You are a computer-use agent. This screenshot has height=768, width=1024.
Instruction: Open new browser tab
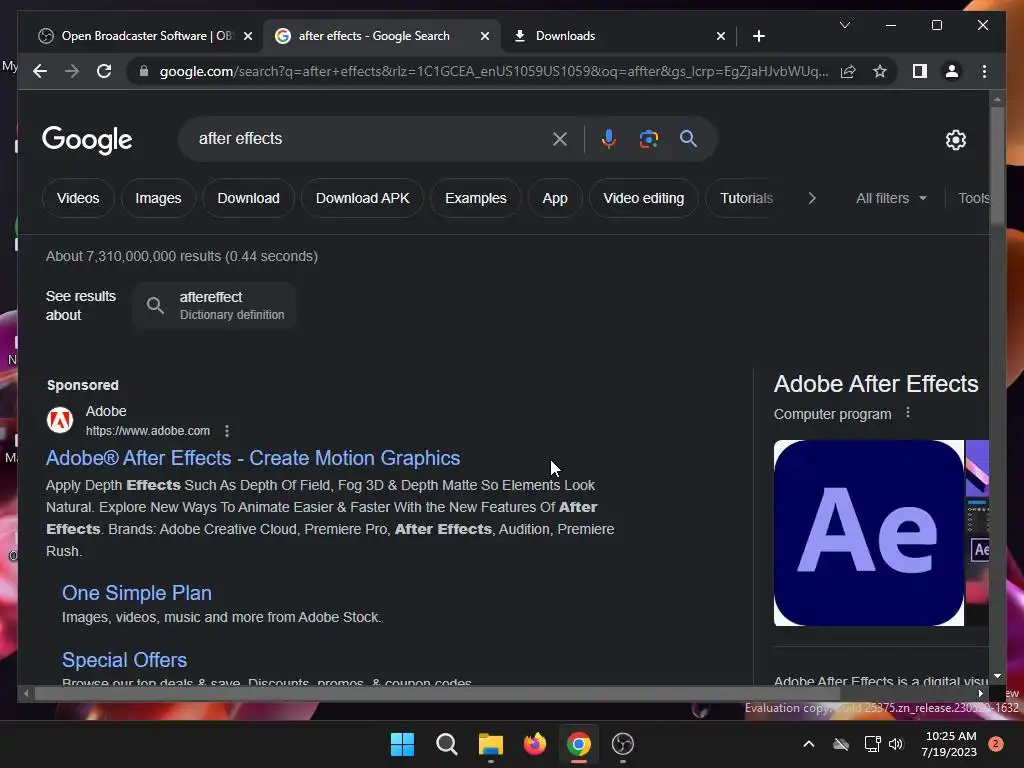pyautogui.click(x=758, y=36)
